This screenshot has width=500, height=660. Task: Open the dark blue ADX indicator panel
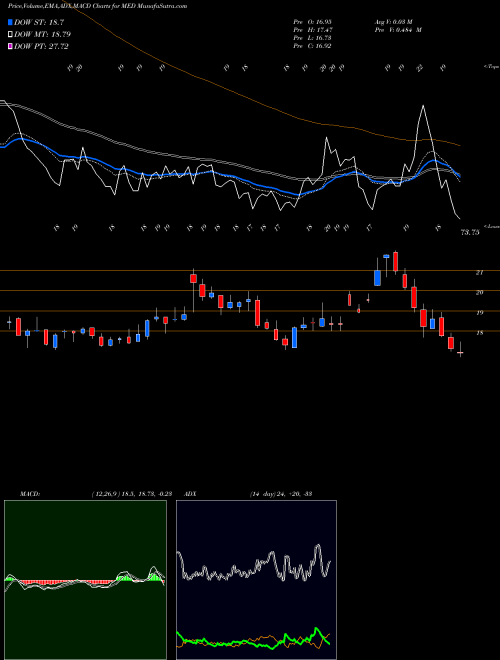point(256,580)
